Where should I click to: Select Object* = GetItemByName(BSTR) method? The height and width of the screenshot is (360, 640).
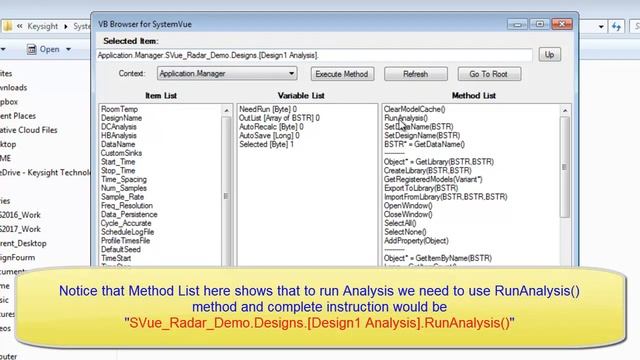(438, 258)
